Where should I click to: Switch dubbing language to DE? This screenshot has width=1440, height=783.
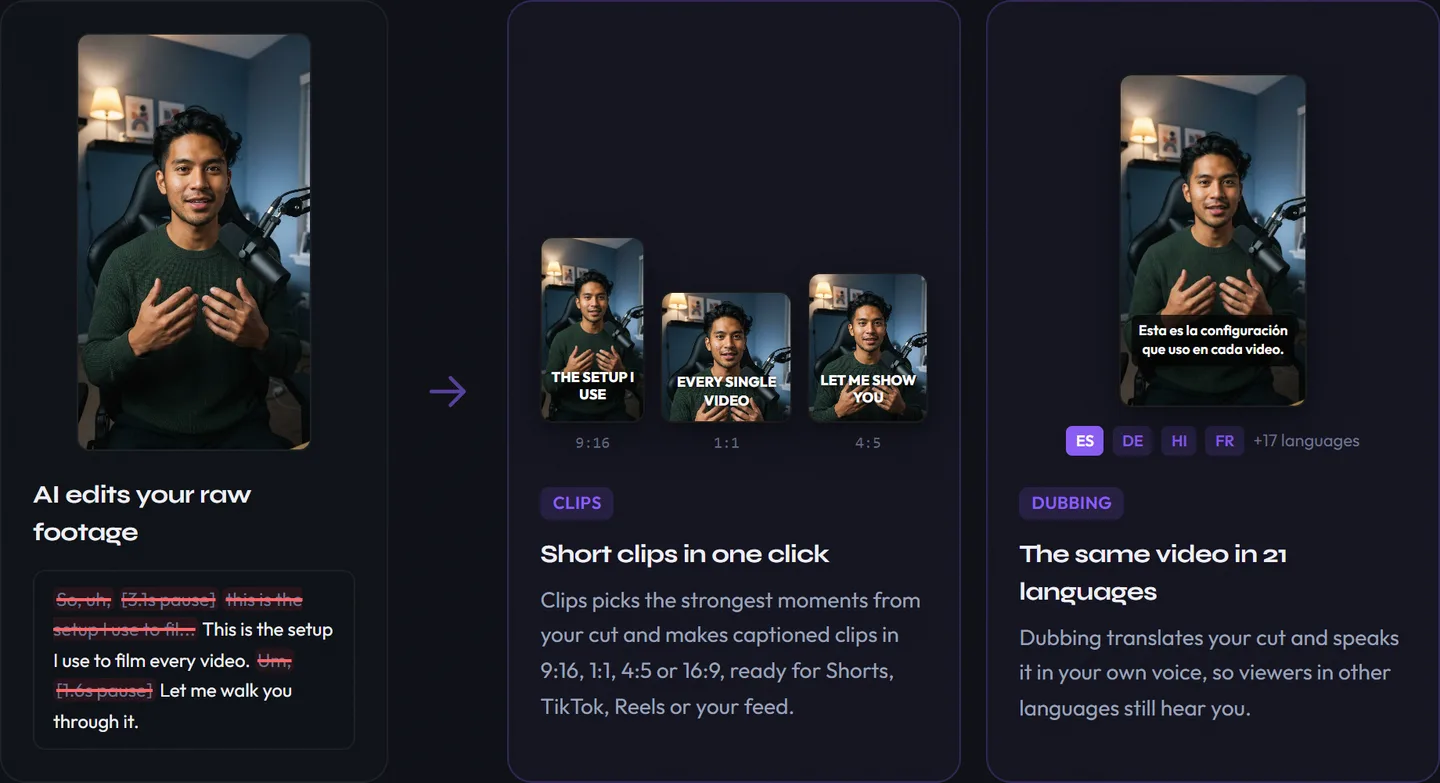1132,441
